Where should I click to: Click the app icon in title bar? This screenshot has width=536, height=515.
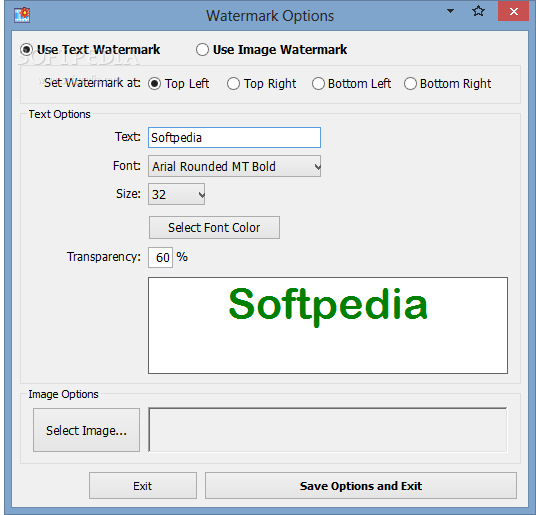pyautogui.click(x=22, y=15)
